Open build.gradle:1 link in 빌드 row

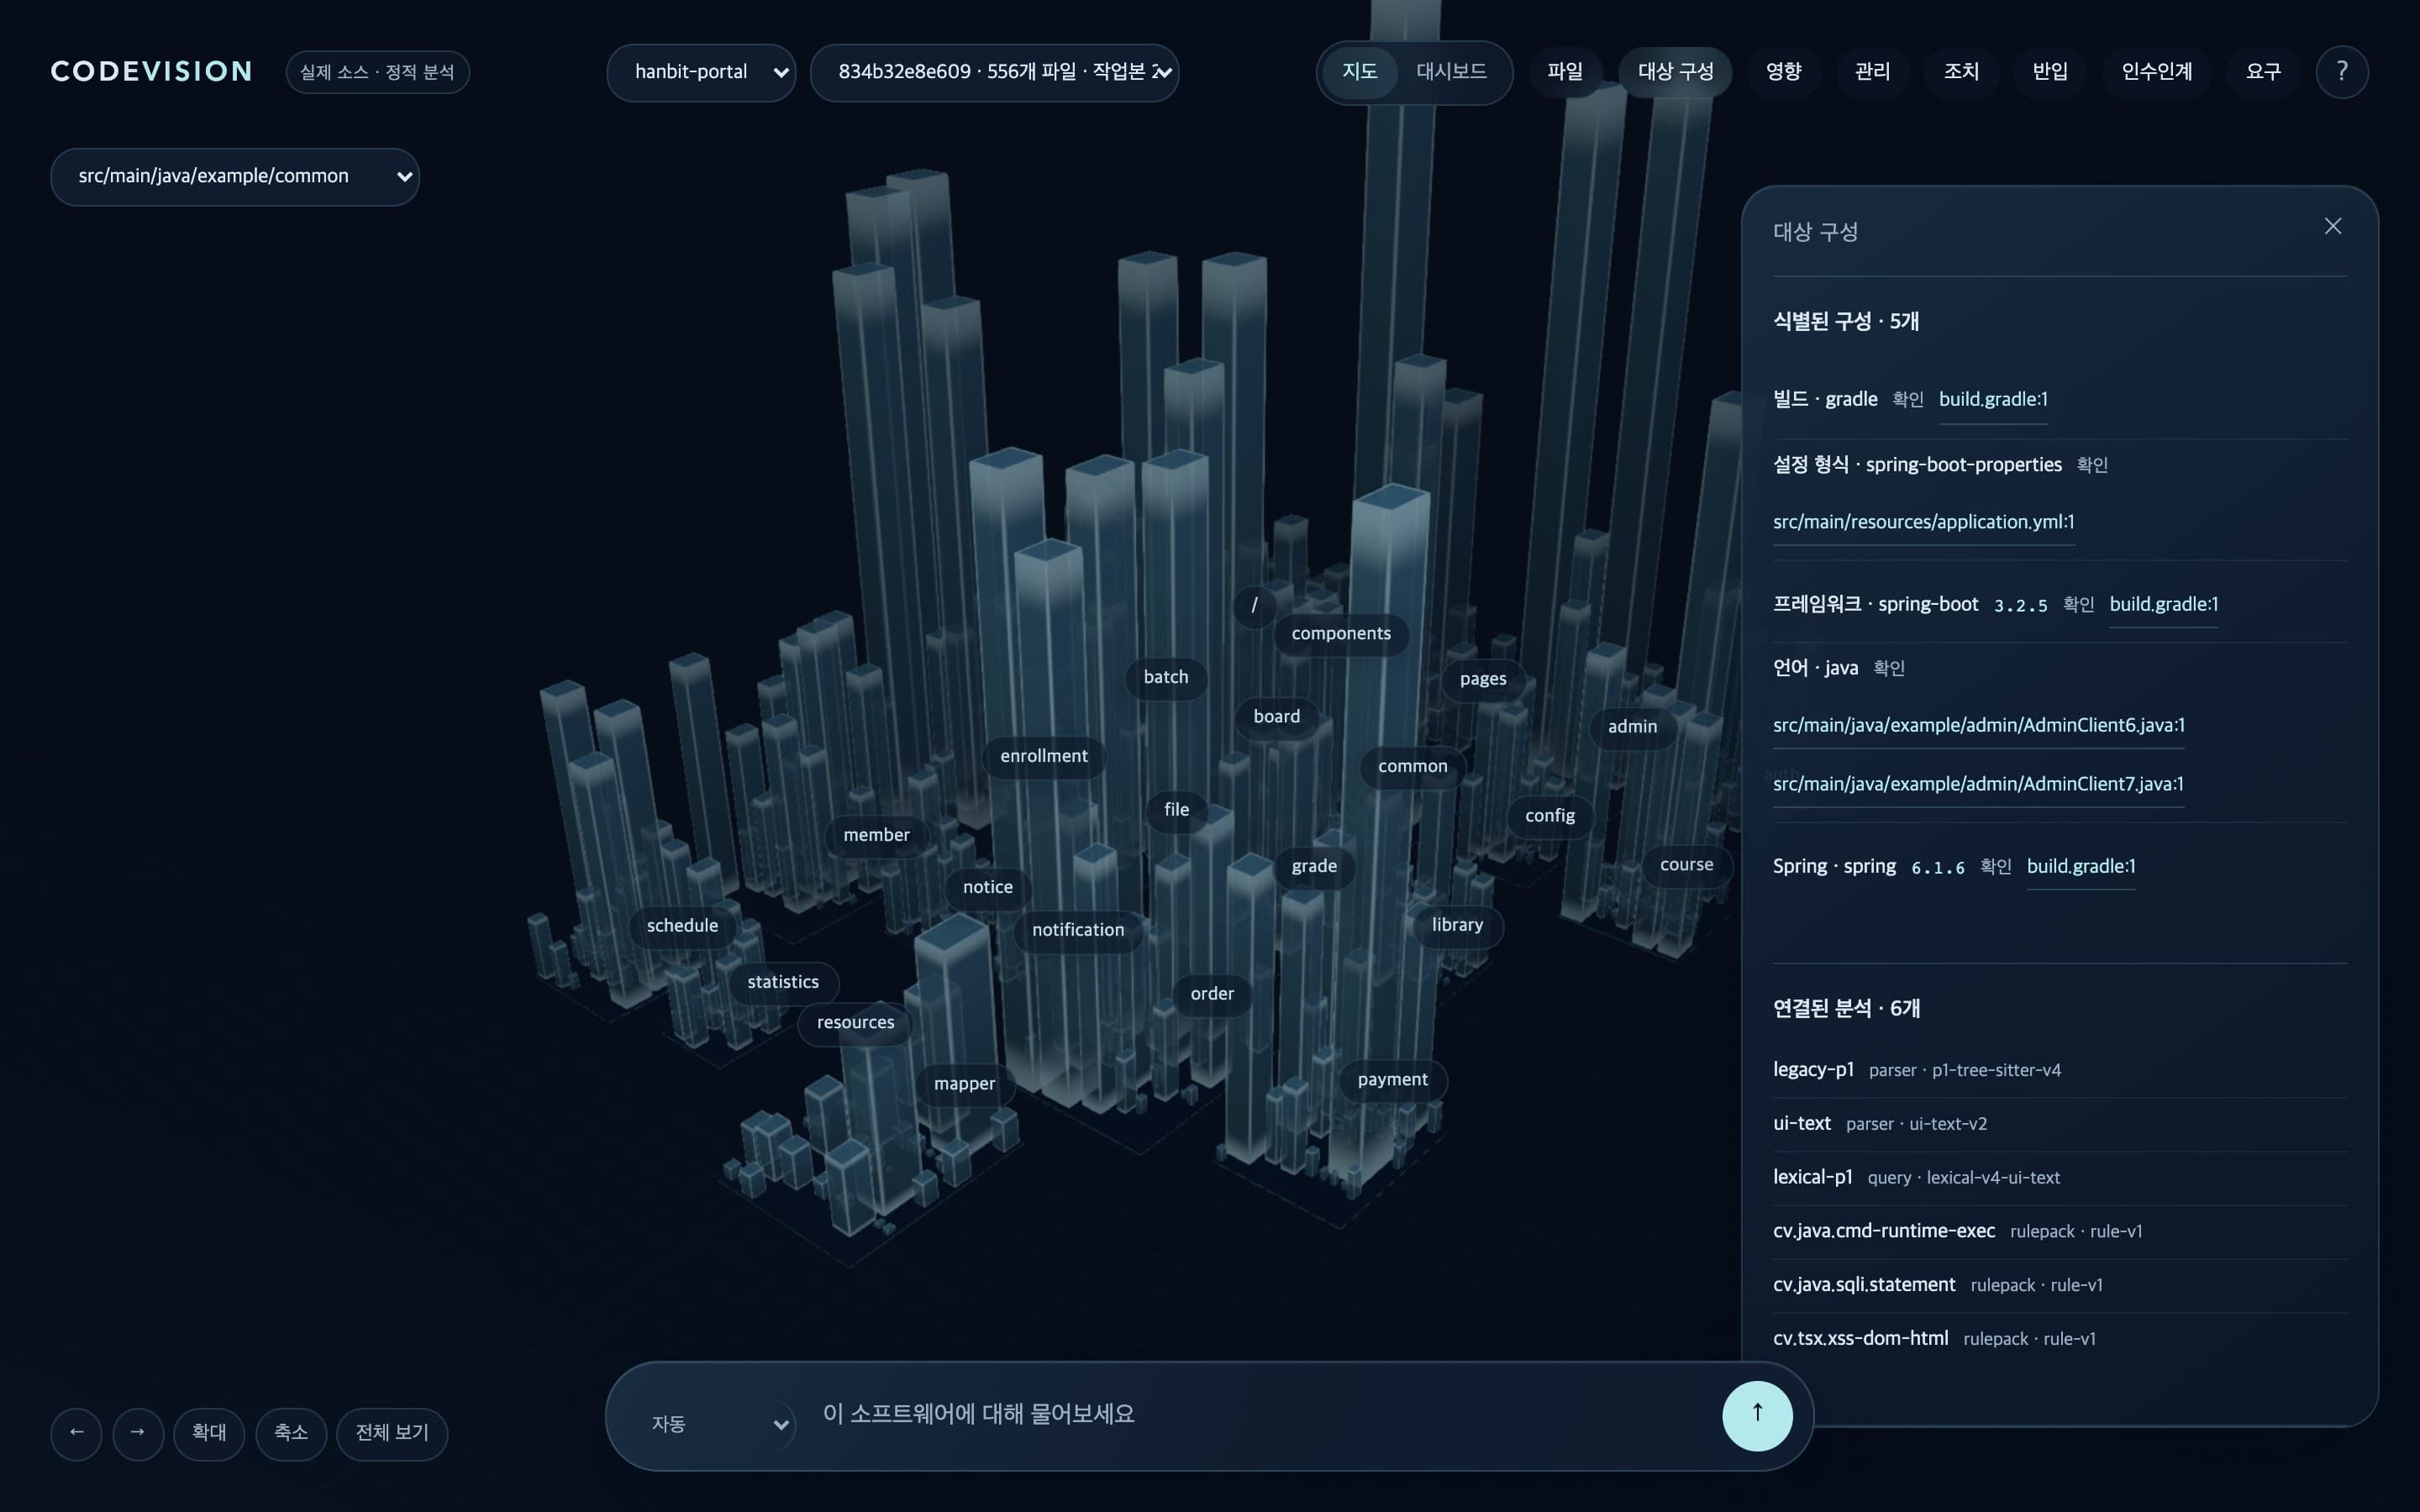coord(1993,400)
